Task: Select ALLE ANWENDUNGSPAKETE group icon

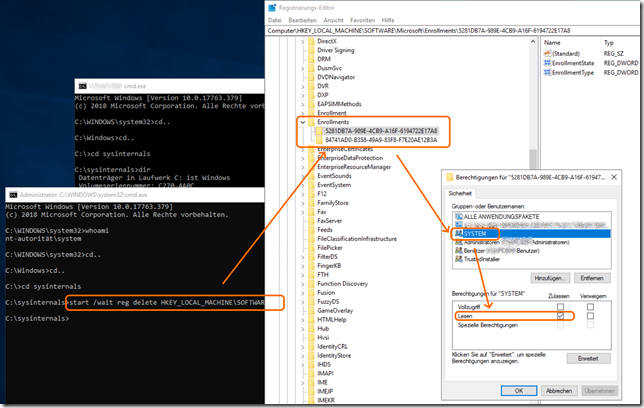Action: tap(458, 216)
